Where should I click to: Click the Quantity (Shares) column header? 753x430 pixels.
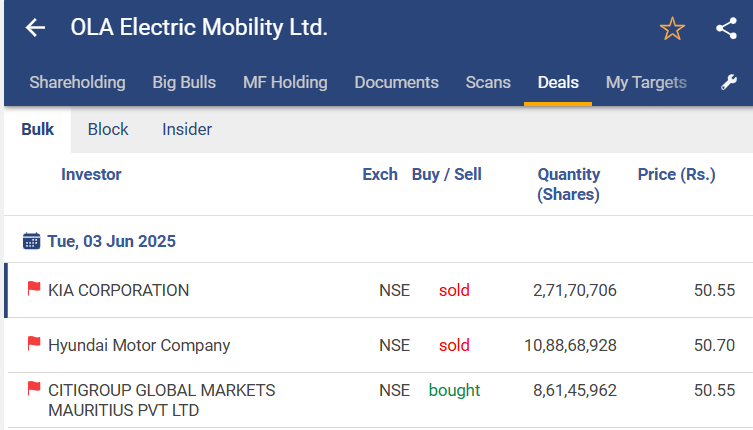tap(568, 184)
